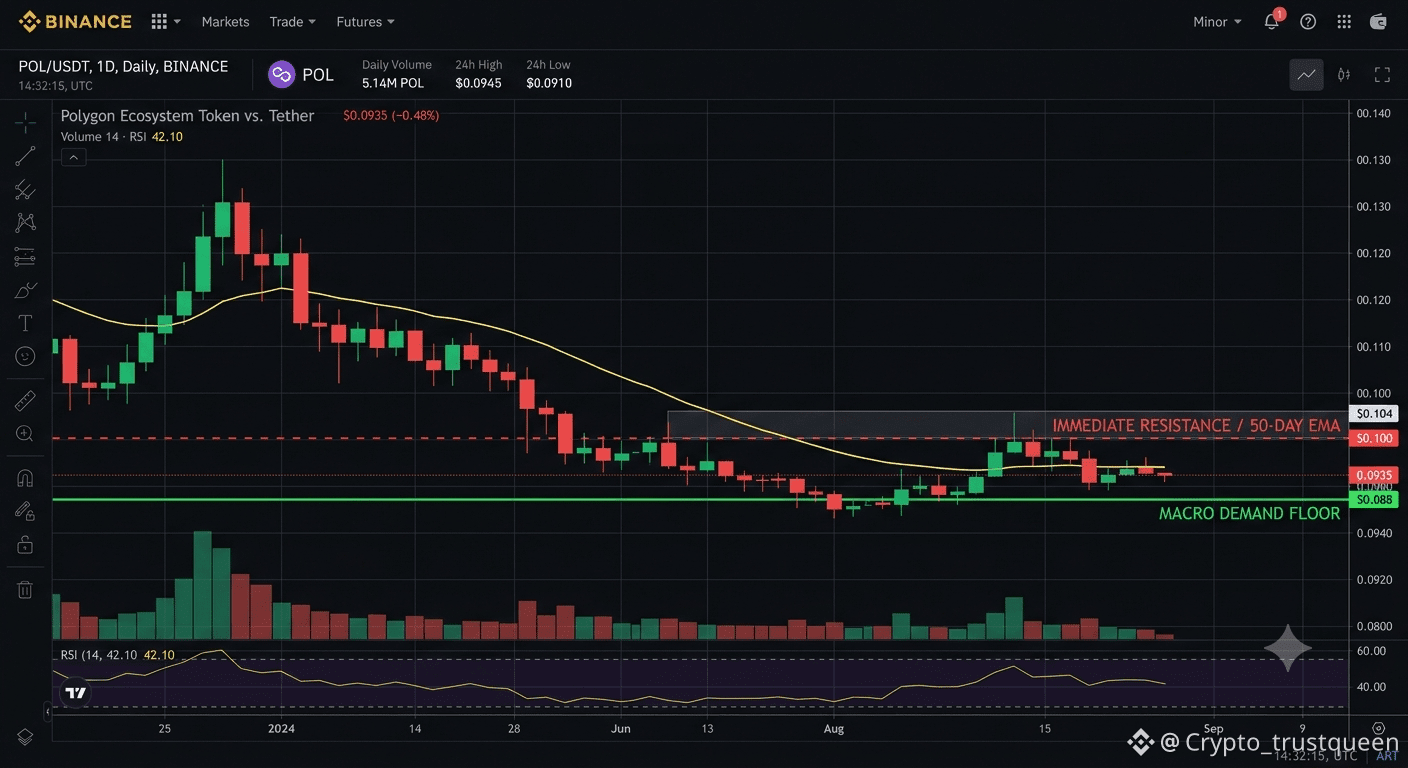Click the Polygon Ecosystem Token vs. Tether title

[x=187, y=115]
